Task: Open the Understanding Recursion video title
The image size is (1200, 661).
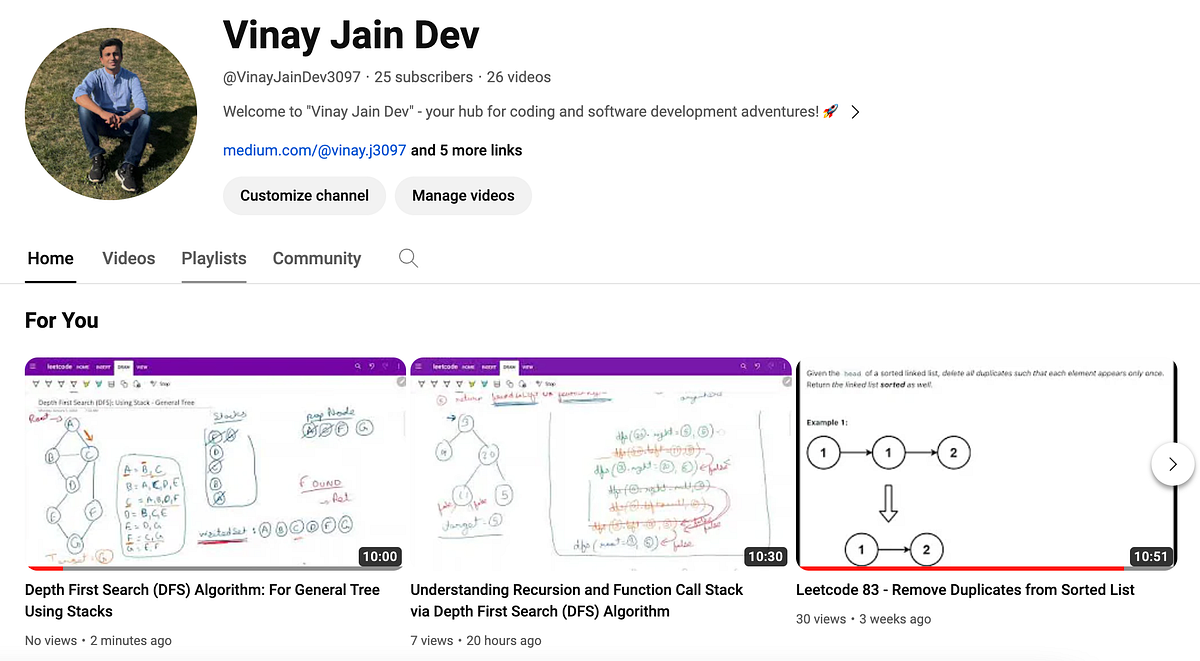Action: tap(576, 600)
